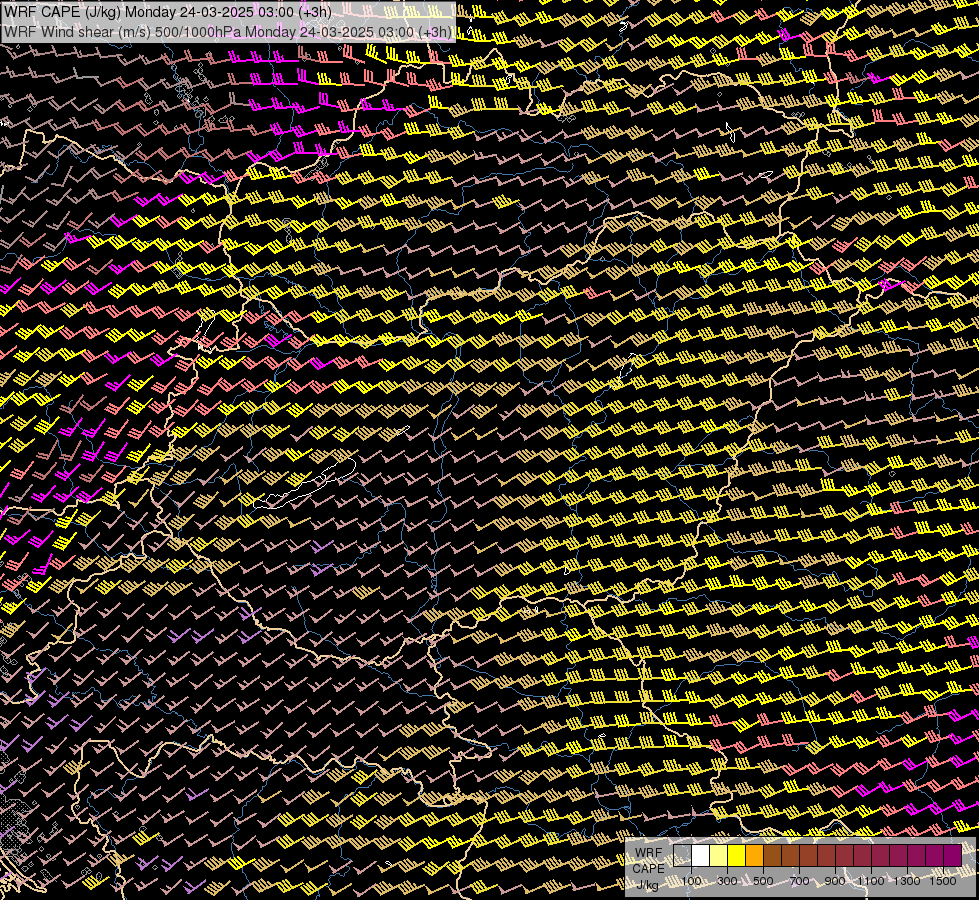
Task: Click the legend value 700
Action: point(799,881)
